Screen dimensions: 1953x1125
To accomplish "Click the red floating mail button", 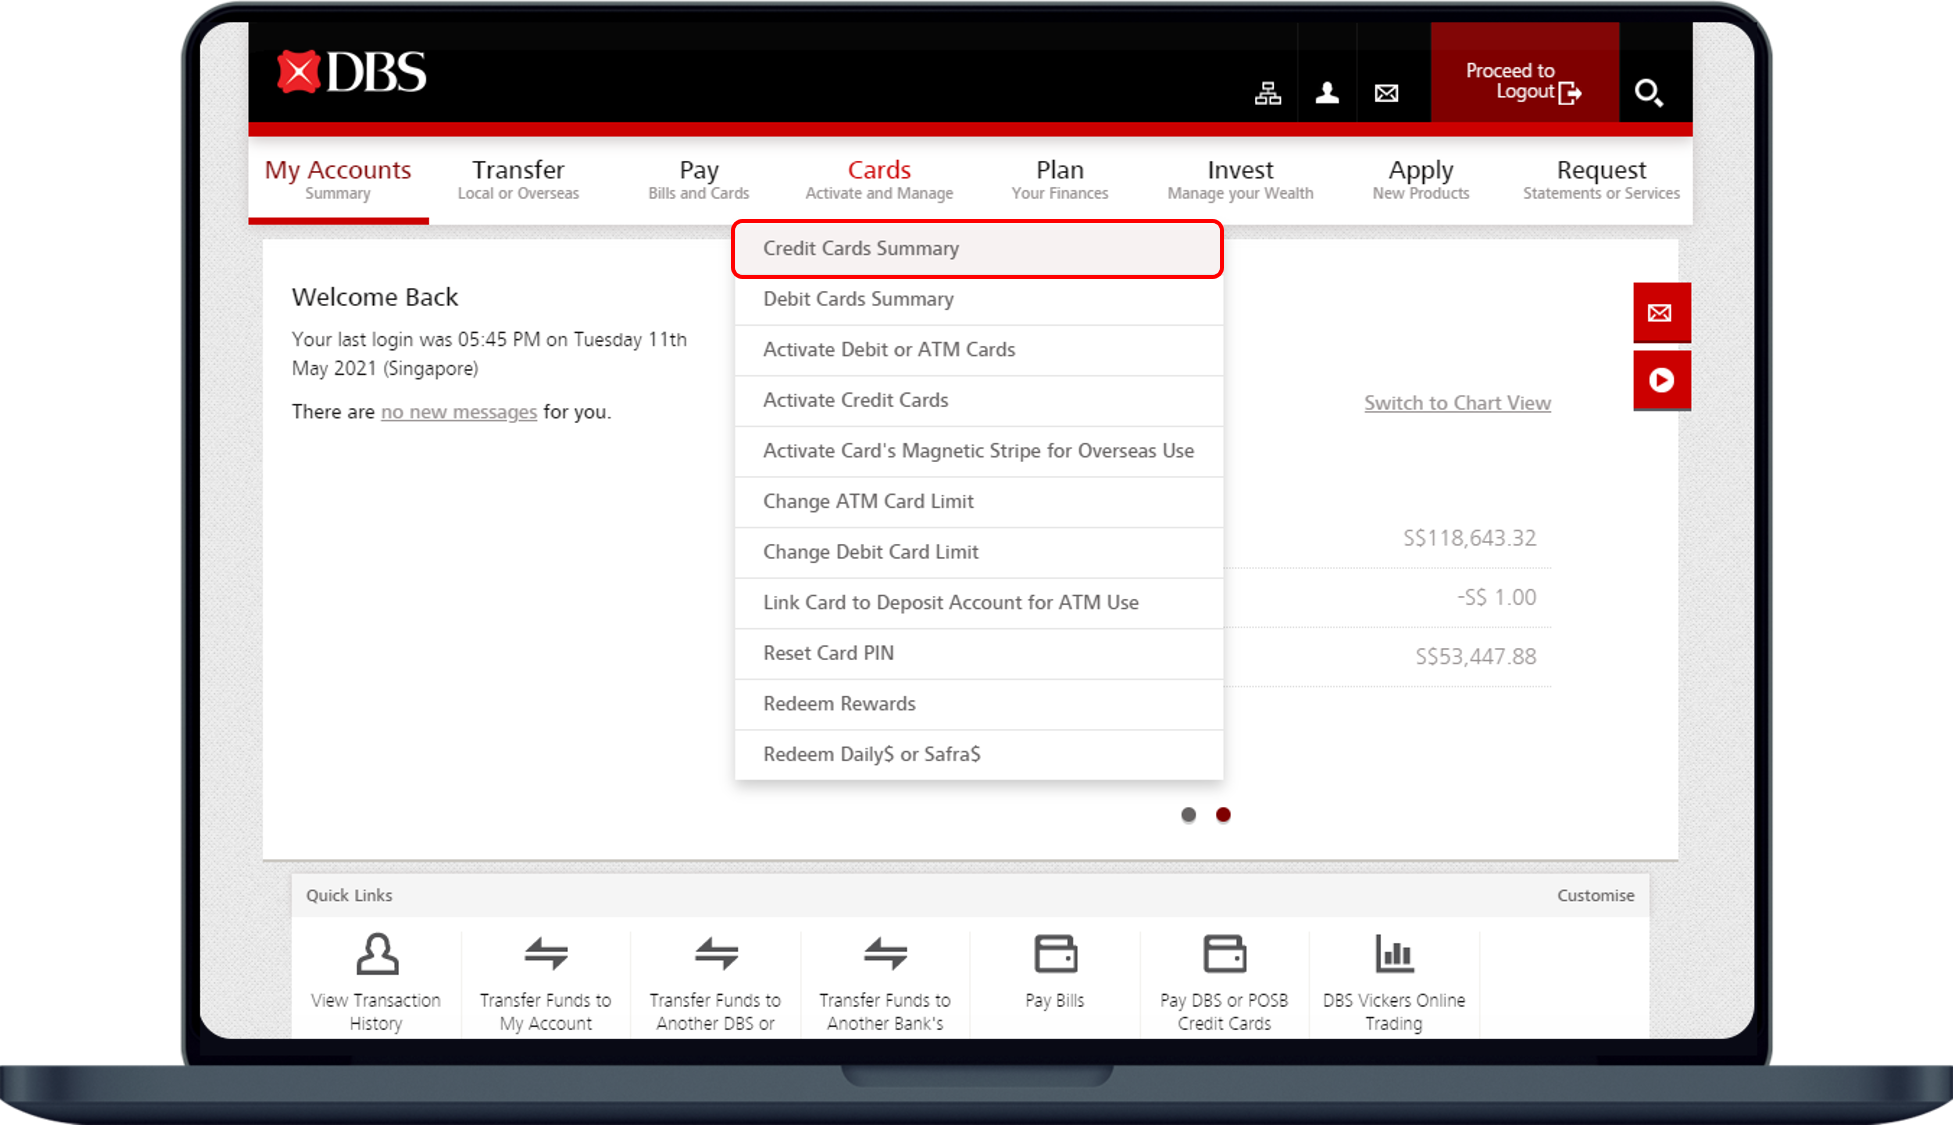I will click(x=1661, y=313).
